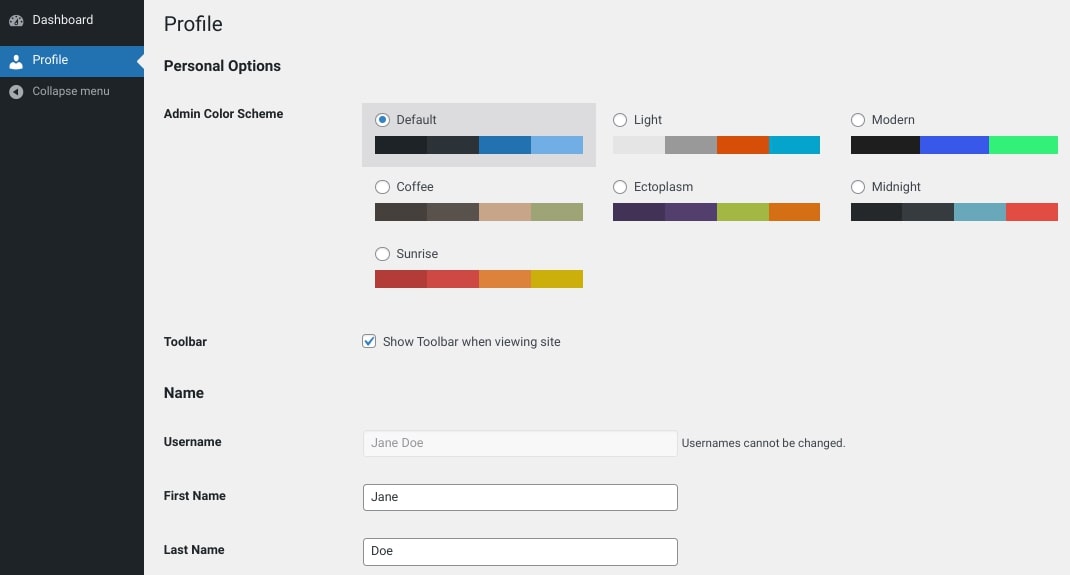1070x575 pixels.
Task: Pick the Ectoplasm color scheme
Action: click(620, 187)
